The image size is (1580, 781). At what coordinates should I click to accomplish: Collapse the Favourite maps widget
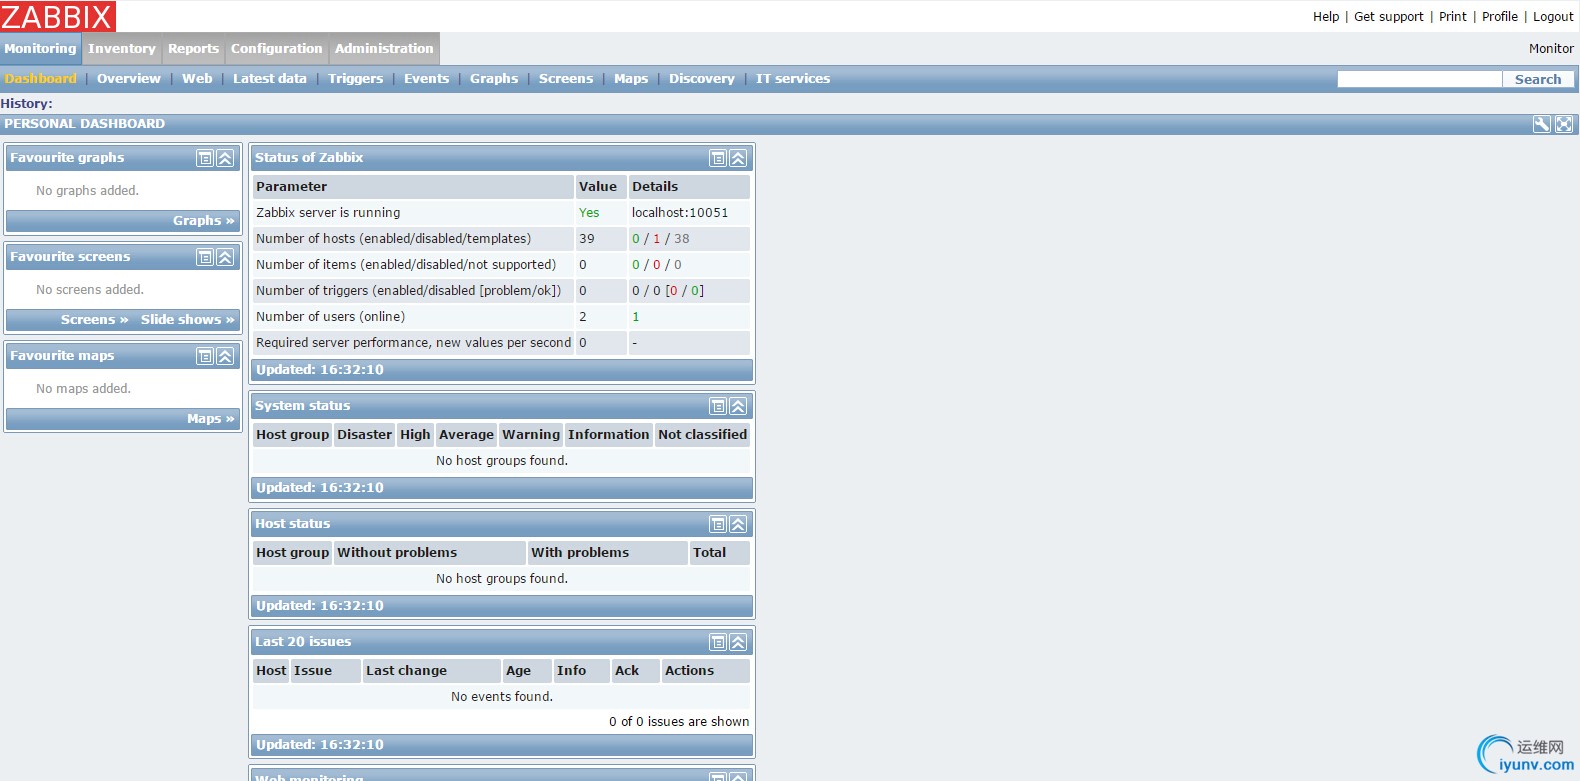point(226,356)
